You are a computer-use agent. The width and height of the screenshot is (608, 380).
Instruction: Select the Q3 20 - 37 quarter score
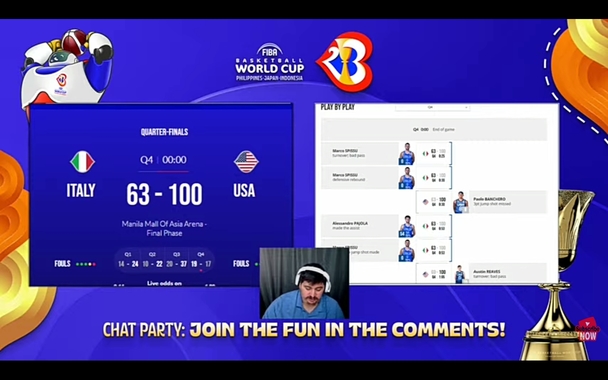coord(177,260)
